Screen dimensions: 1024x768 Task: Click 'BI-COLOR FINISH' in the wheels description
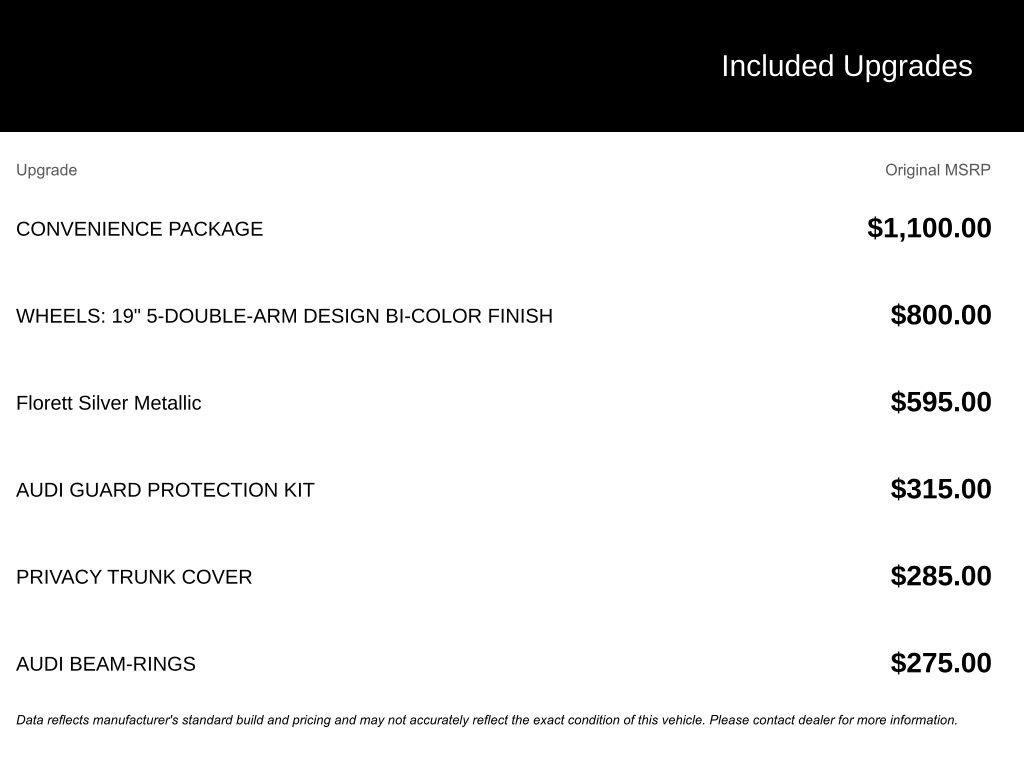469,316
